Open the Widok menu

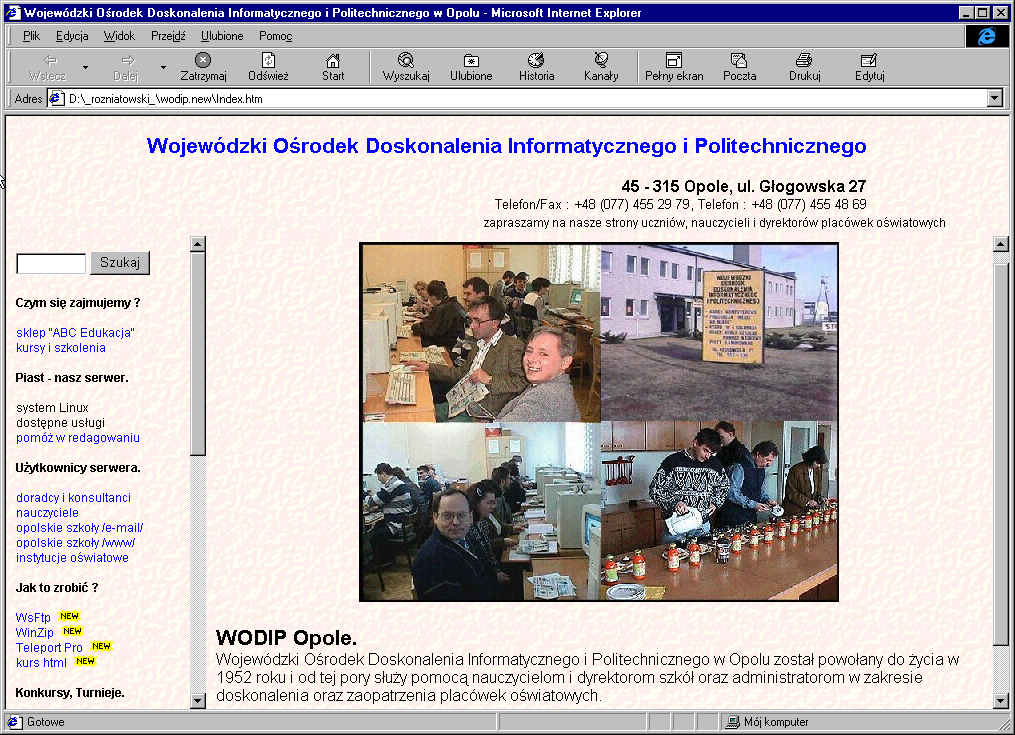[x=119, y=36]
